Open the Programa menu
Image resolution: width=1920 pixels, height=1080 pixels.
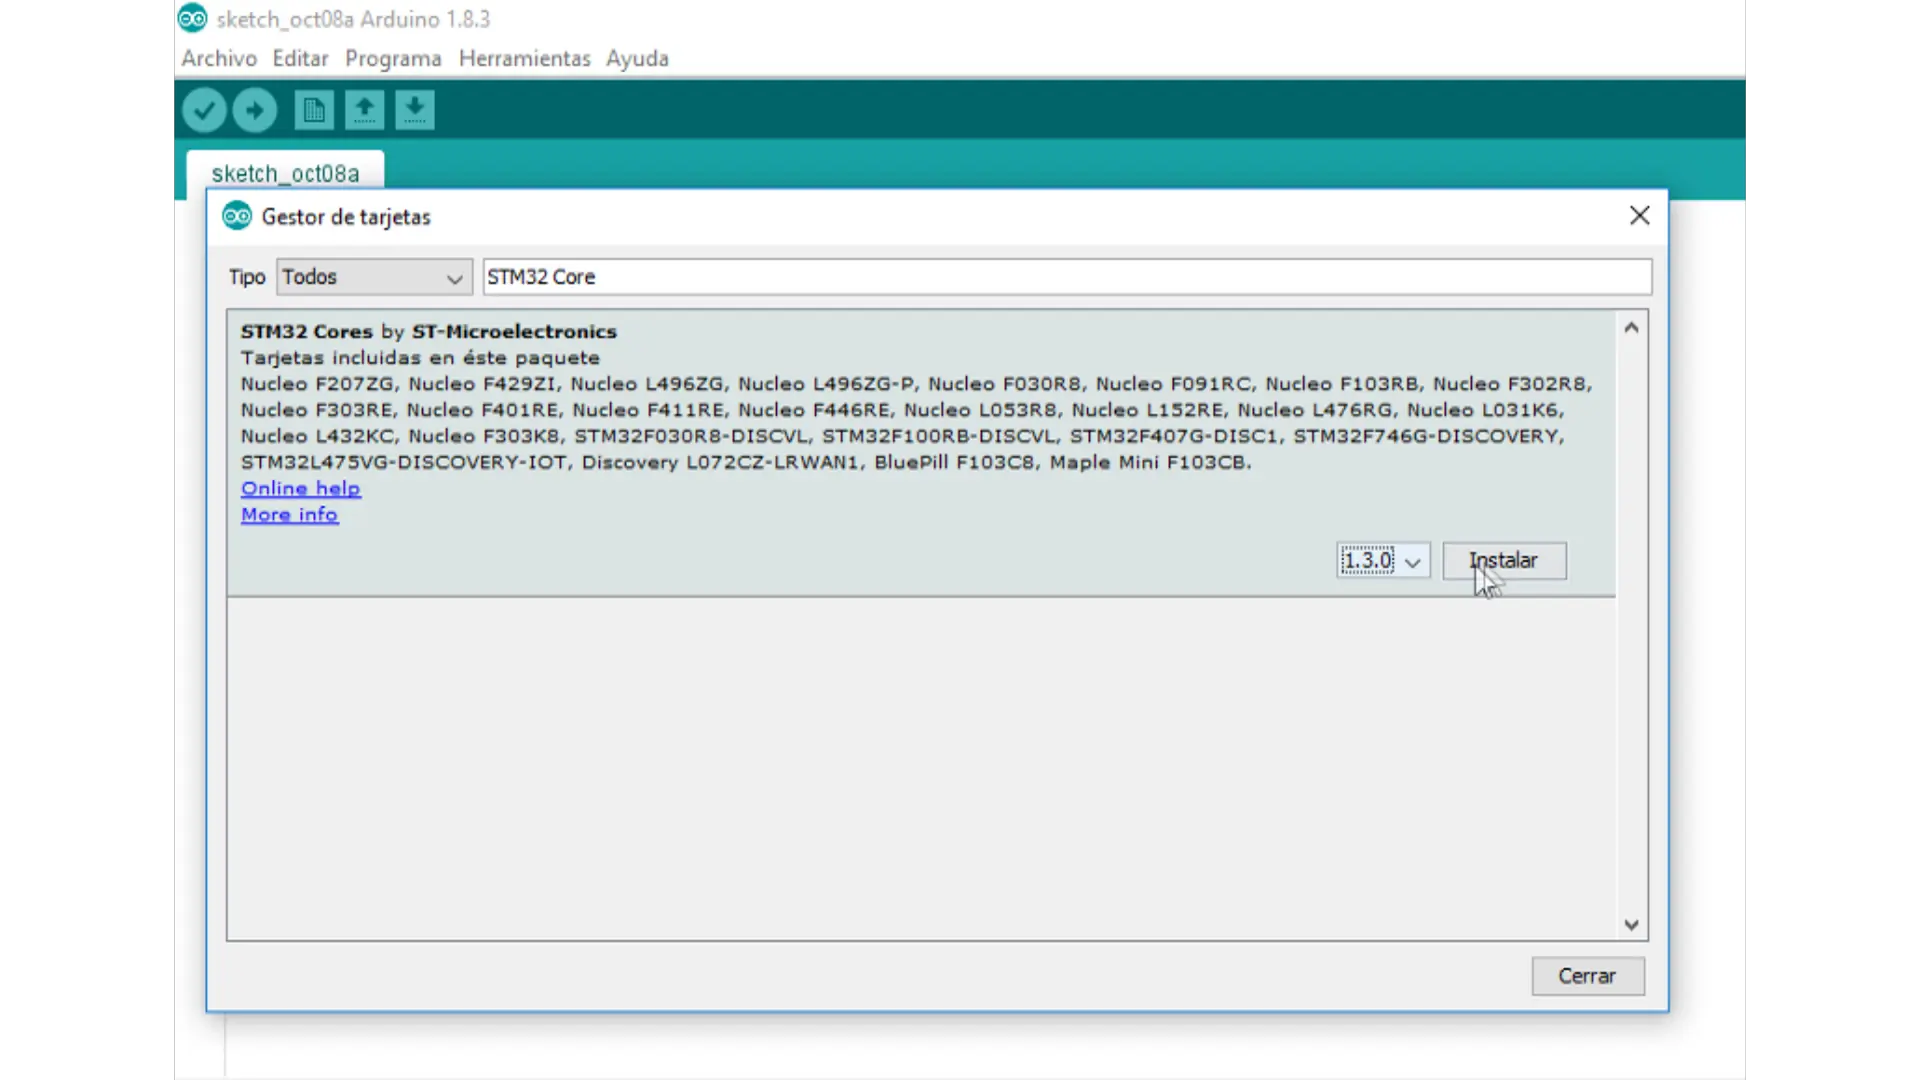[x=393, y=58]
